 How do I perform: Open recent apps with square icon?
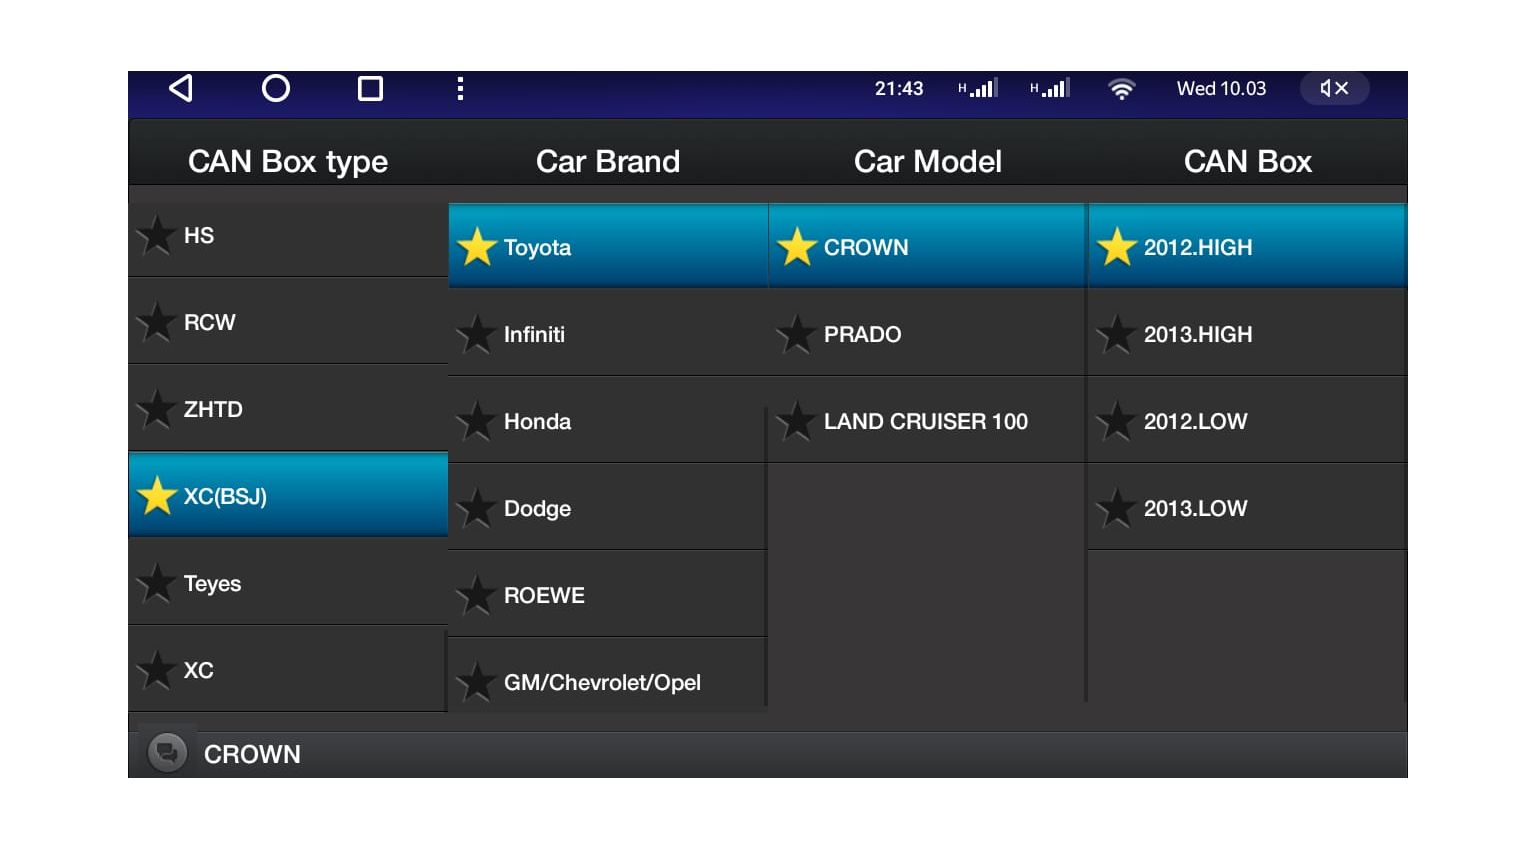[x=370, y=89]
